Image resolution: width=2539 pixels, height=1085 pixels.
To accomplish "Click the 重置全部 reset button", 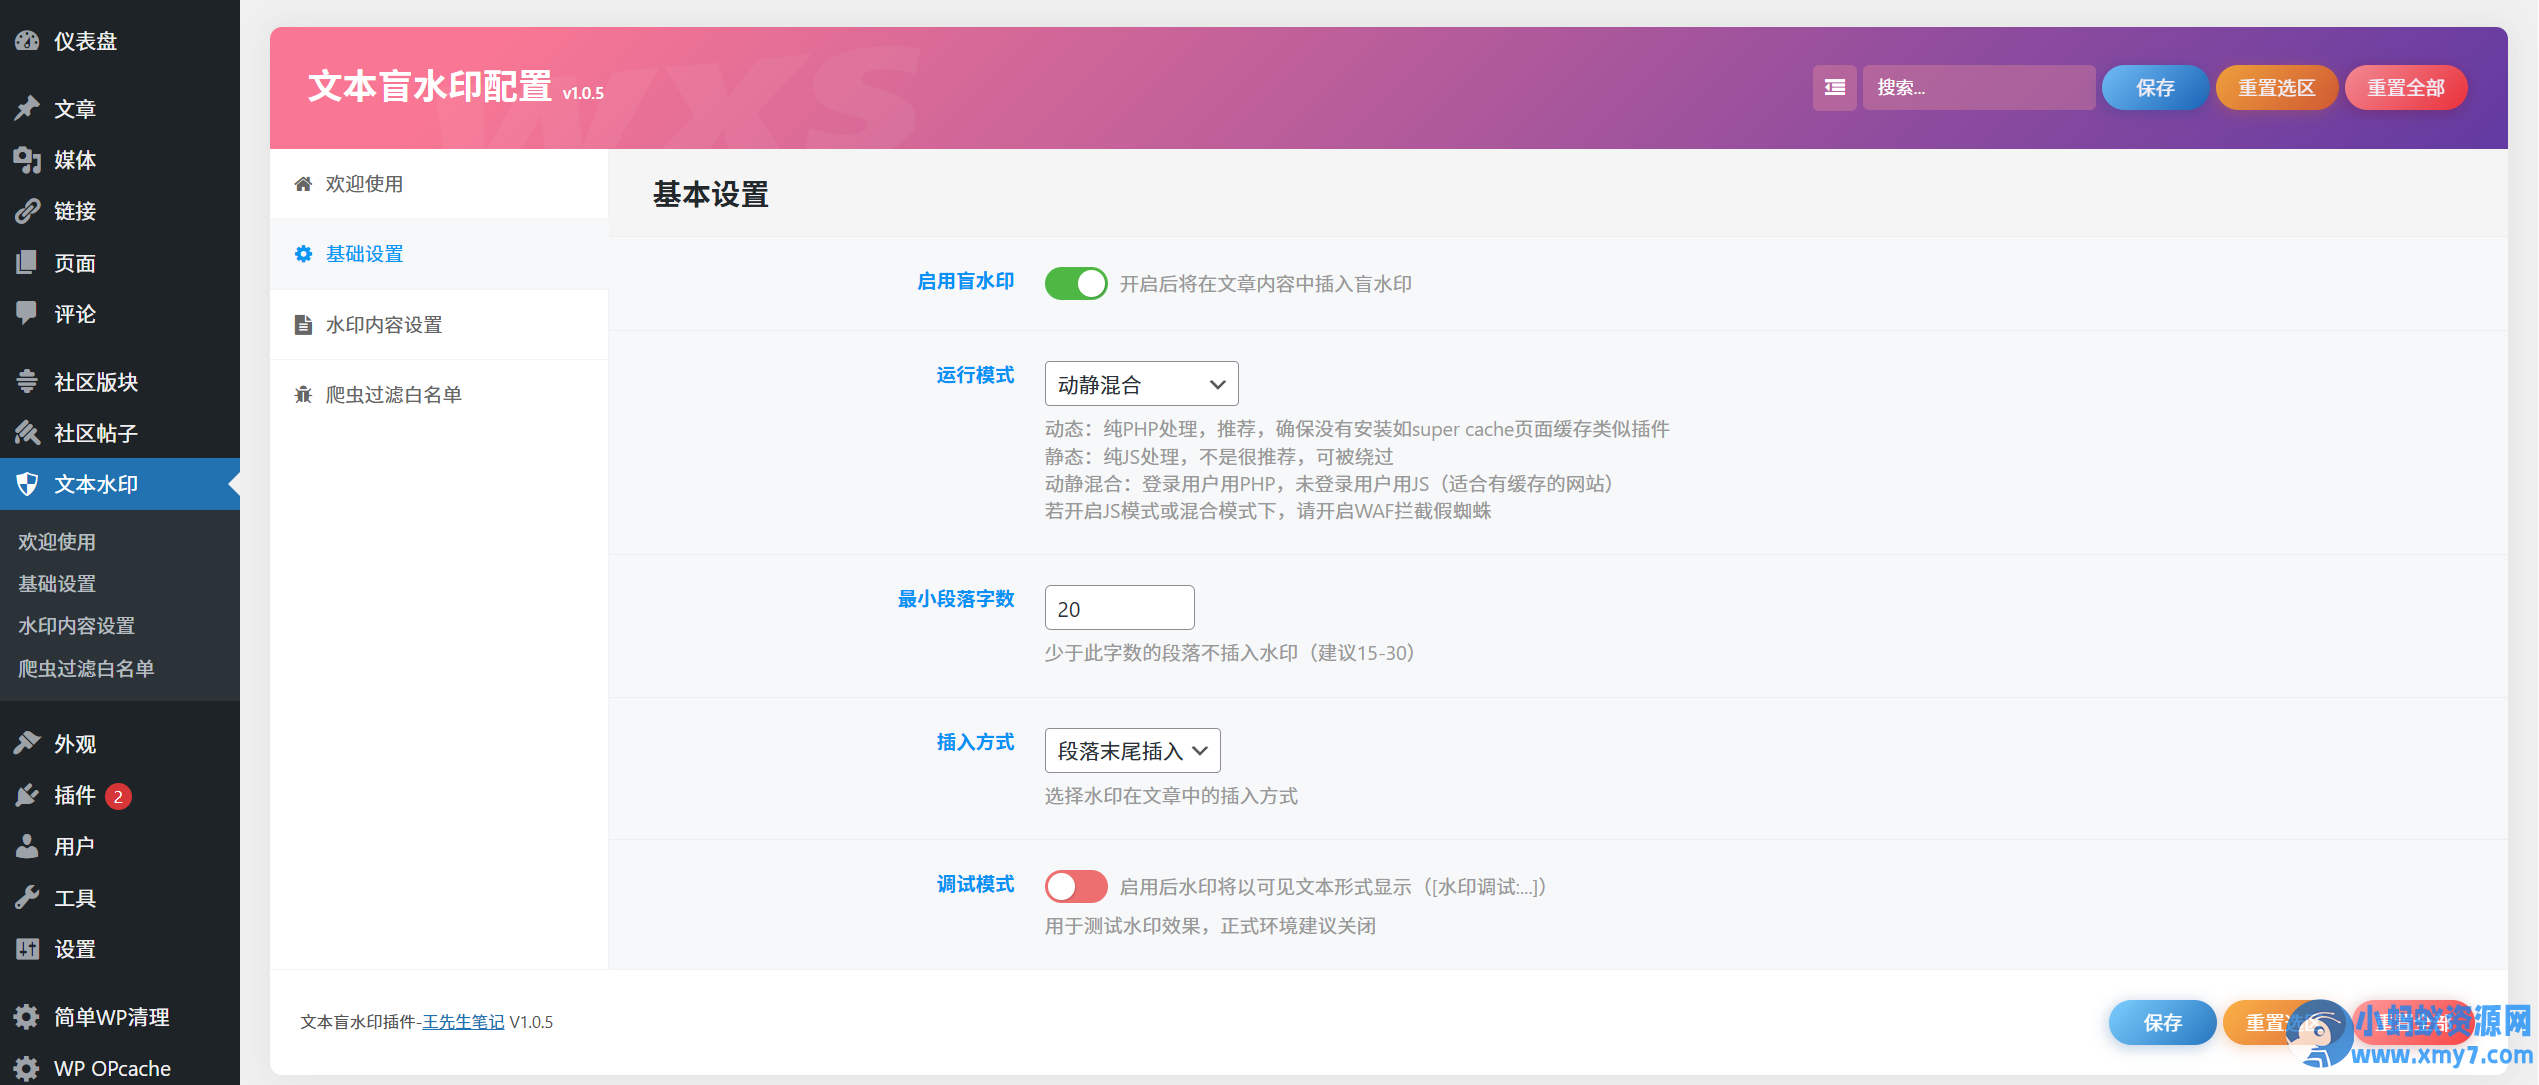I will click(x=2406, y=87).
